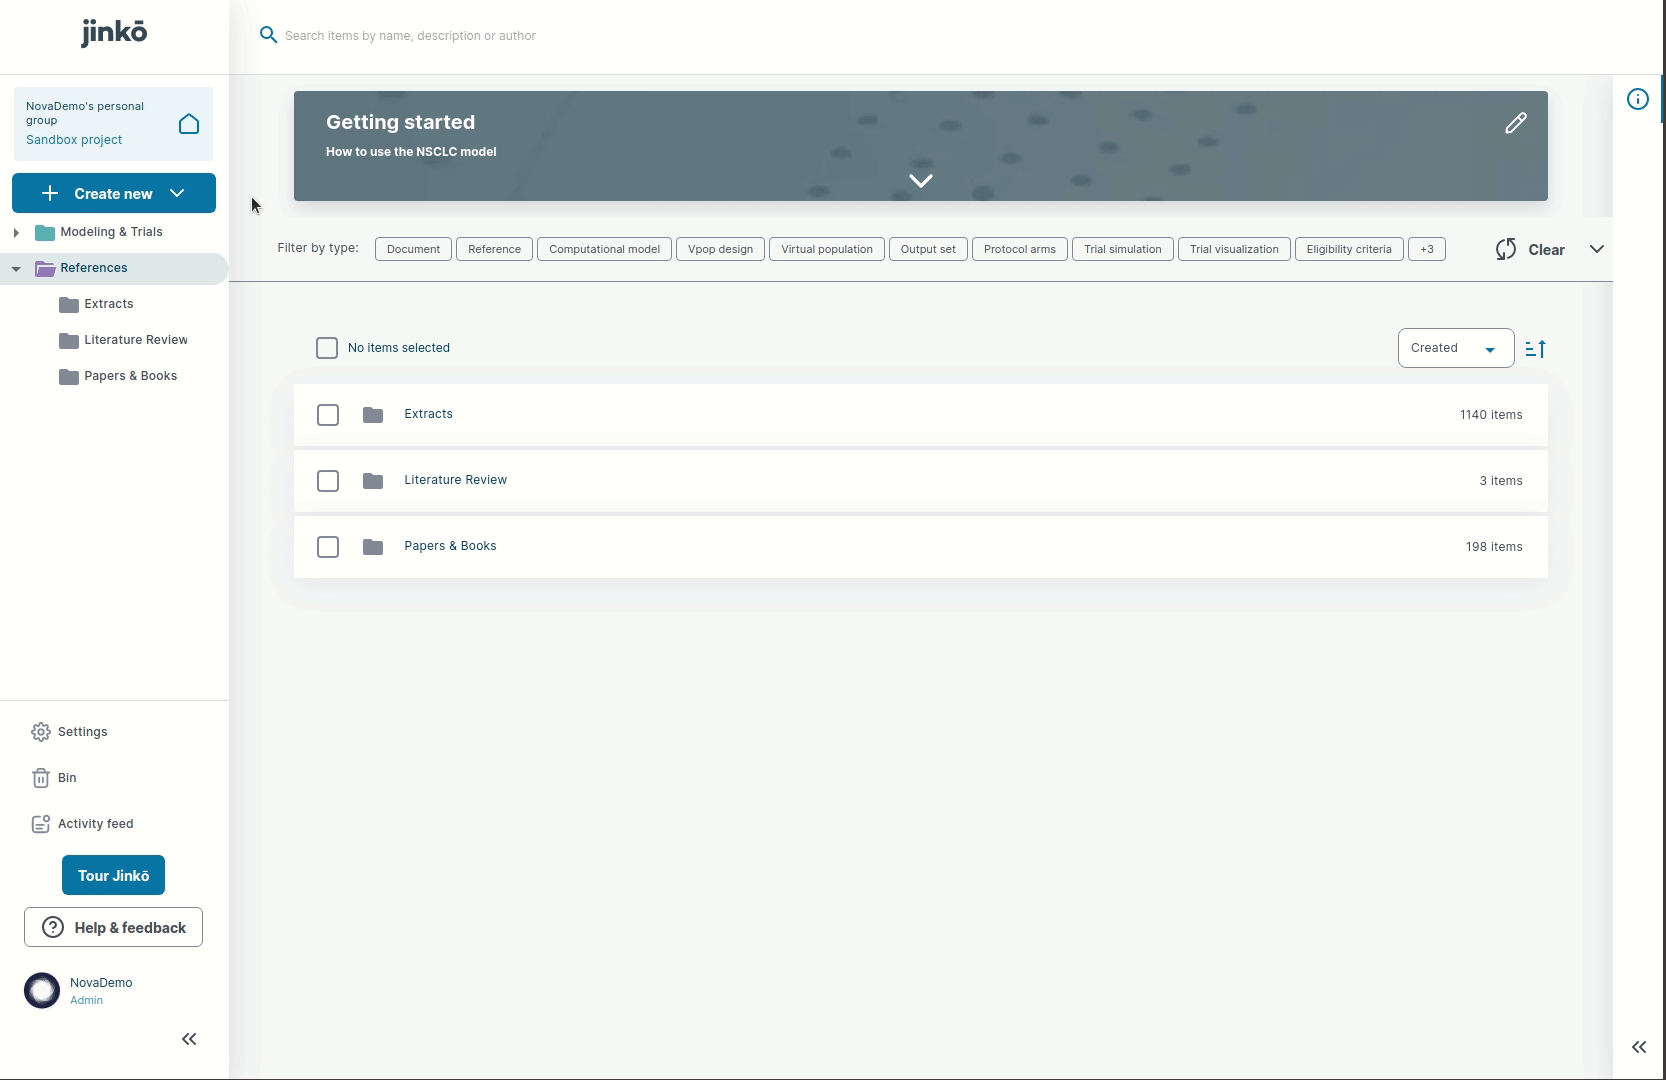
Task: Click the home icon for Sandbox project
Action: (189, 124)
